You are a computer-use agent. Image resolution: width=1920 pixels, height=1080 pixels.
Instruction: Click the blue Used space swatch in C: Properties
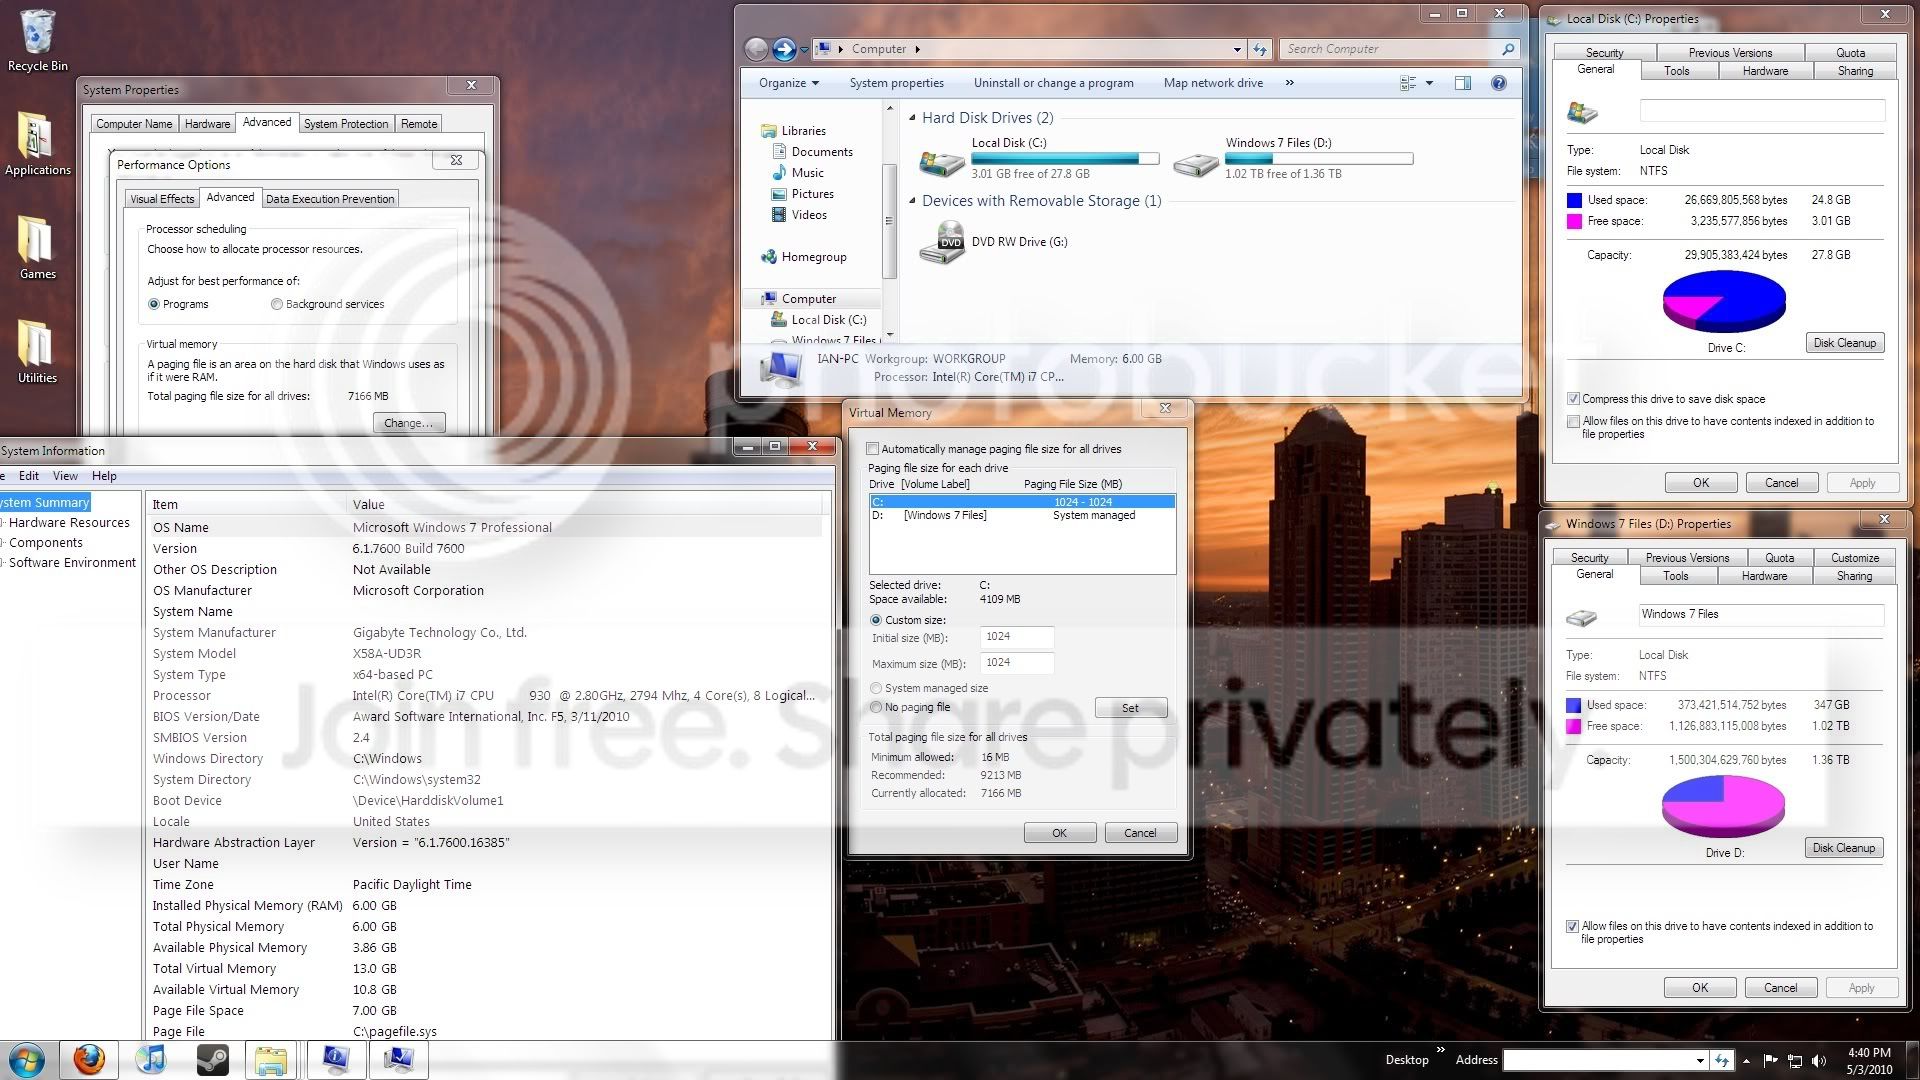[x=1574, y=200]
